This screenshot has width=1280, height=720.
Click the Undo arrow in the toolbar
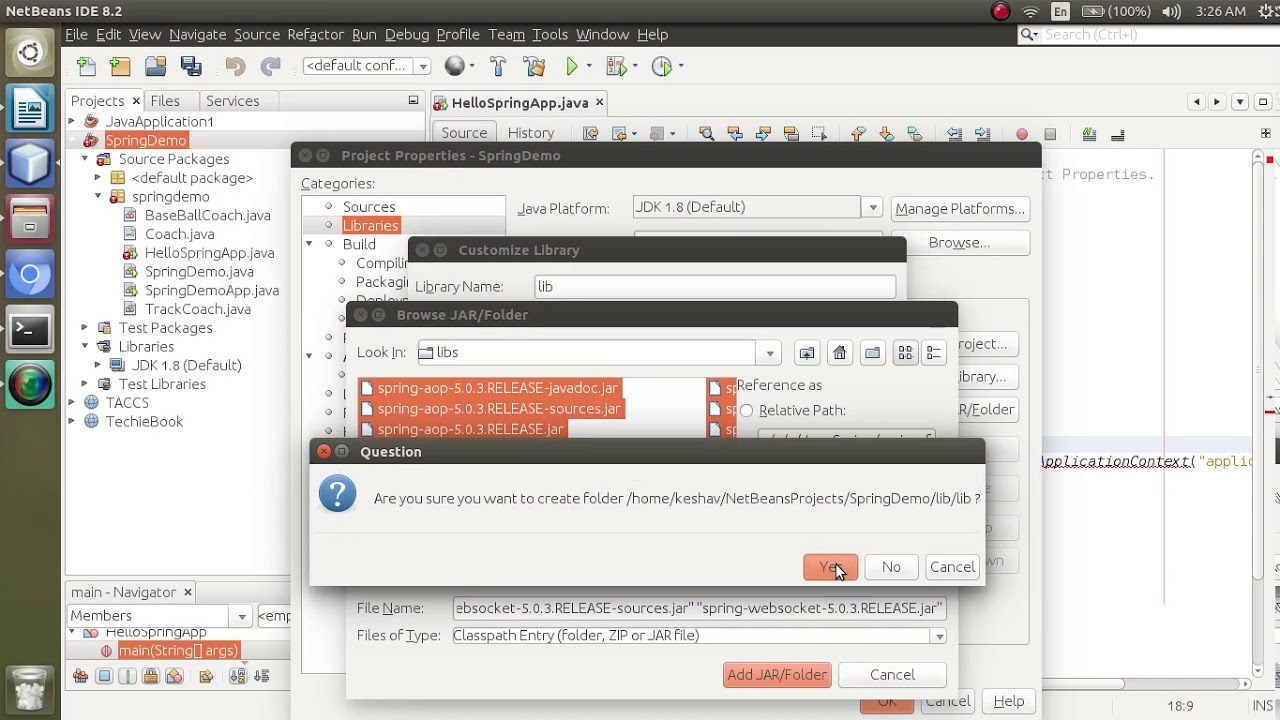click(x=235, y=66)
